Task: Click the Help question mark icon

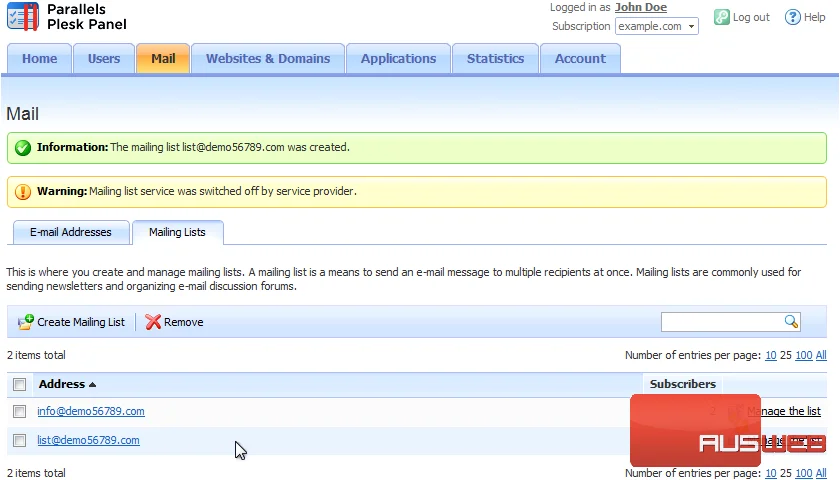Action: click(x=792, y=17)
